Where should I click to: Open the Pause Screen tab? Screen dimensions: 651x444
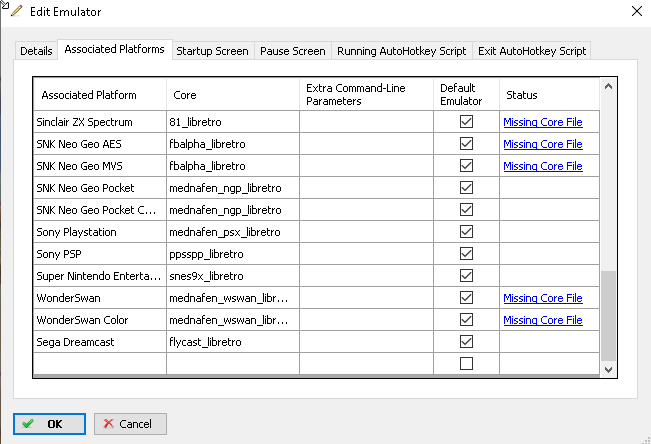click(293, 51)
